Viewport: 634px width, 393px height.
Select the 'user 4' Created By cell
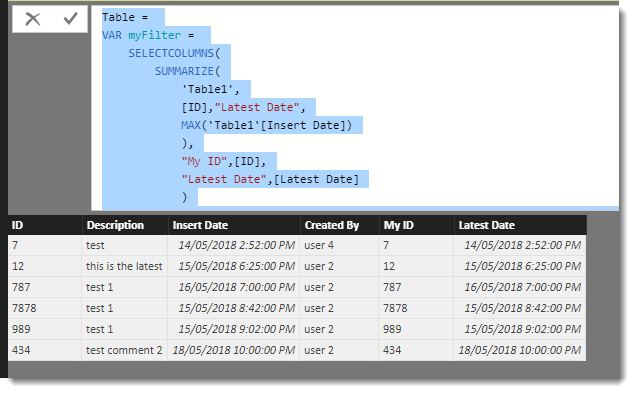(x=339, y=245)
